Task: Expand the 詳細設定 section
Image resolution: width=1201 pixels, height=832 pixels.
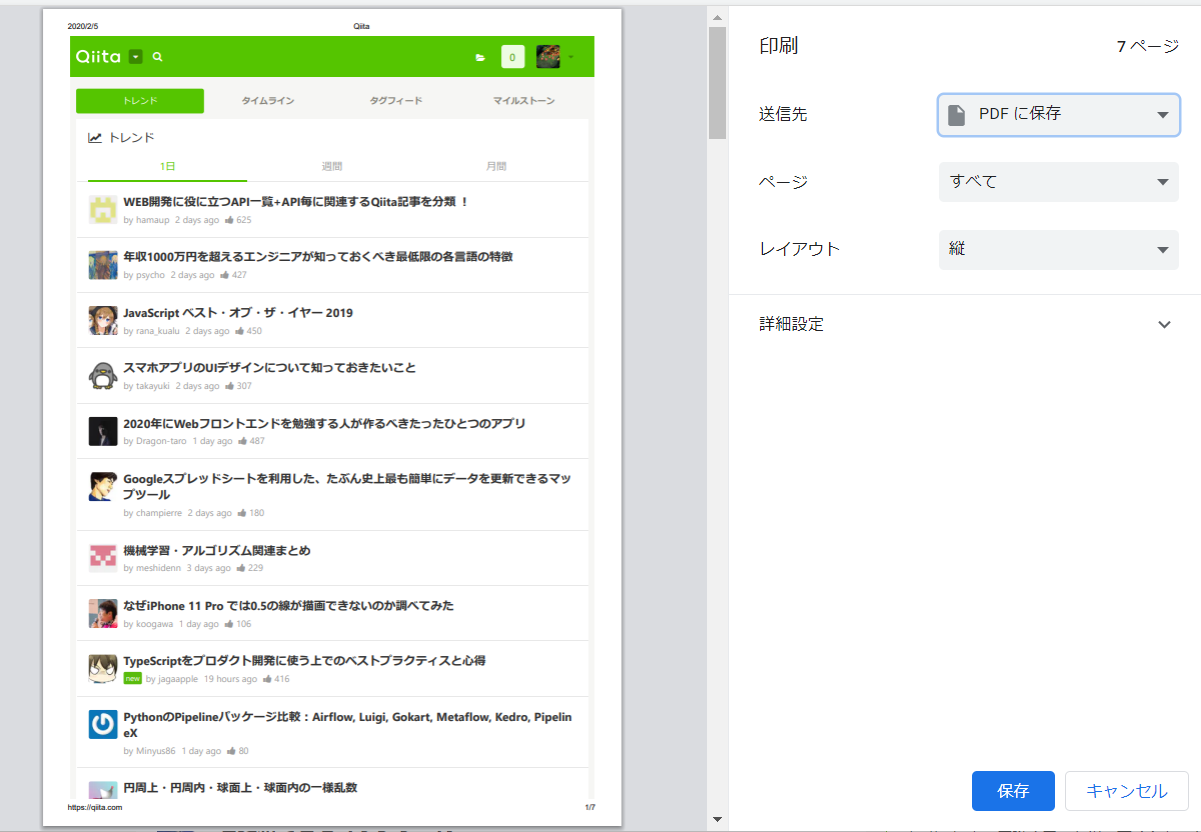Action: pyautogui.click(x=964, y=324)
